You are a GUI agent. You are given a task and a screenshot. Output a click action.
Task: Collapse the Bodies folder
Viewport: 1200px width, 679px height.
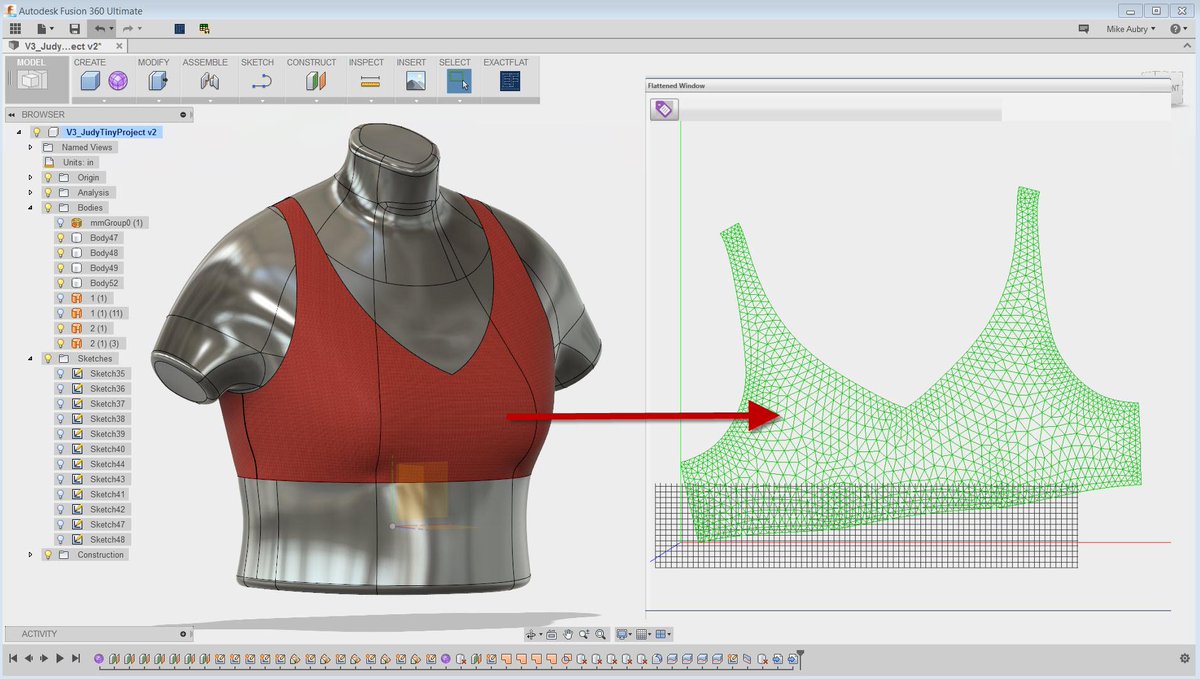point(31,208)
